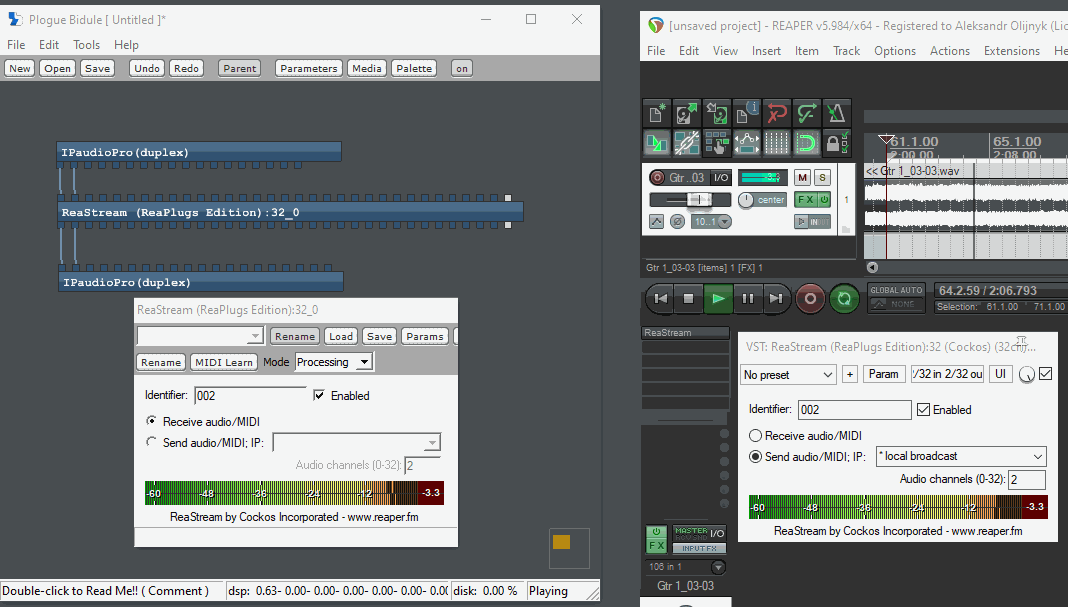Go to project start in REAPER transport

point(661,298)
